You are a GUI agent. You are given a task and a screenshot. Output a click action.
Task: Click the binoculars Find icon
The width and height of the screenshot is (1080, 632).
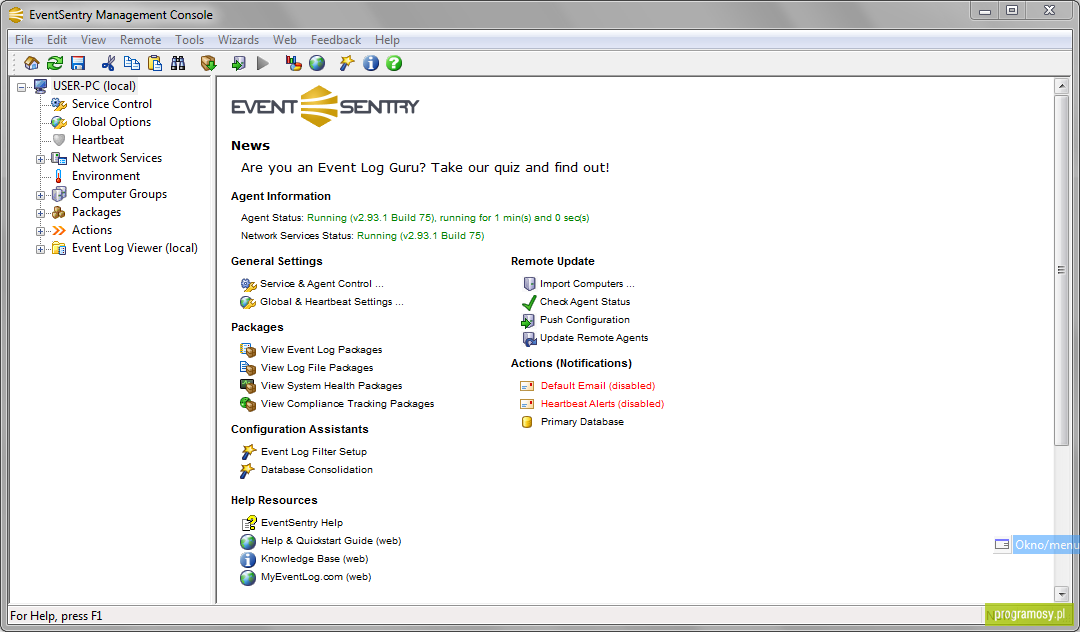[178, 63]
